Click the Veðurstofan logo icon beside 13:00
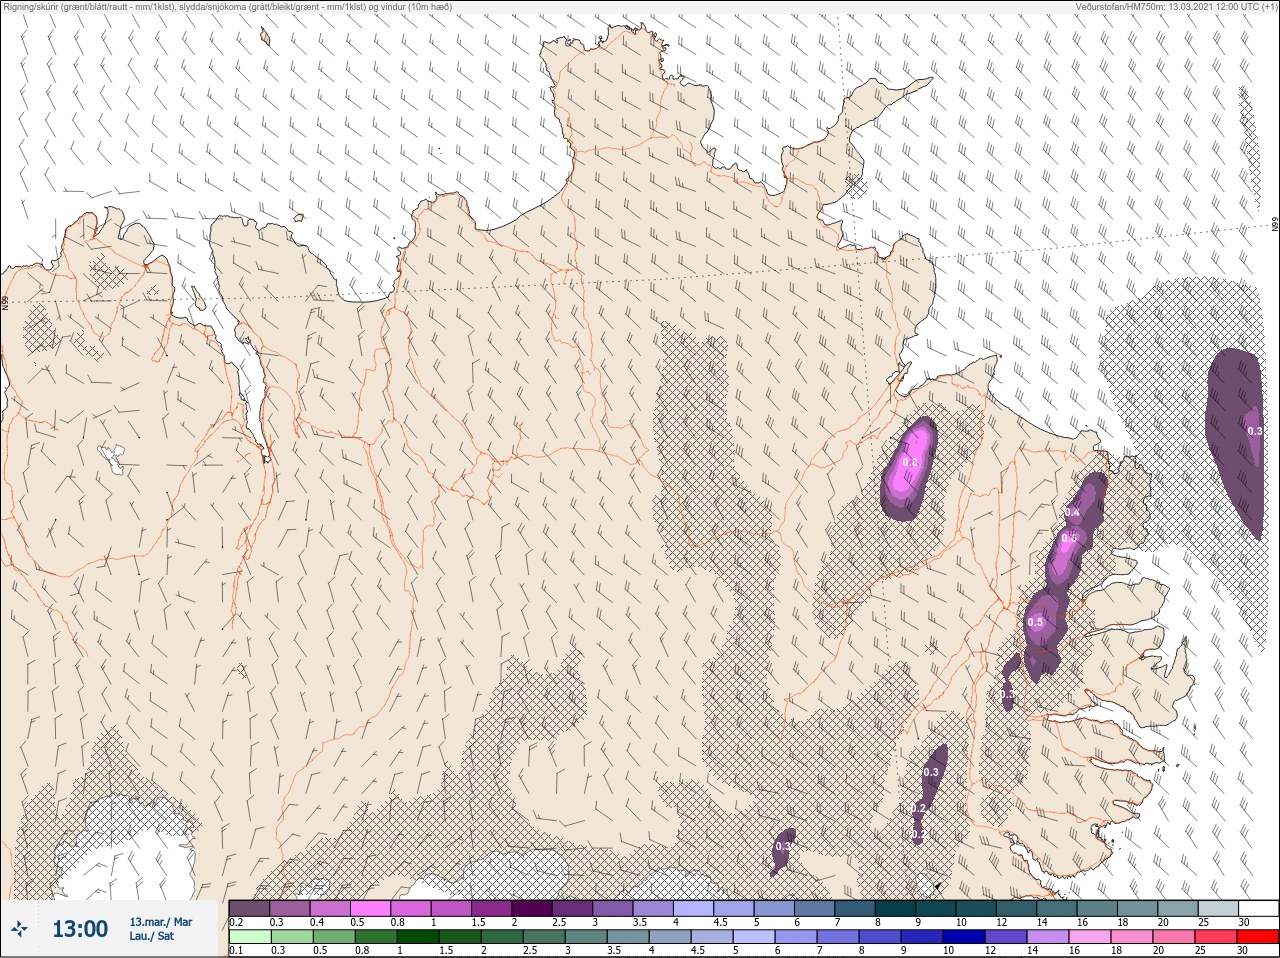Viewport: 1280px width, 958px height. coord(19,929)
